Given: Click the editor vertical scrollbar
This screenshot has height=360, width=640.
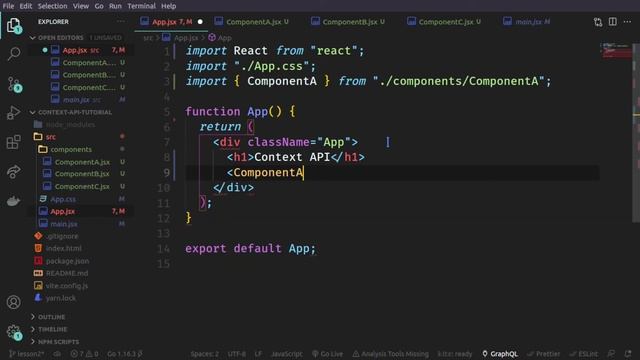Looking at the screenshot, I should [636, 133].
